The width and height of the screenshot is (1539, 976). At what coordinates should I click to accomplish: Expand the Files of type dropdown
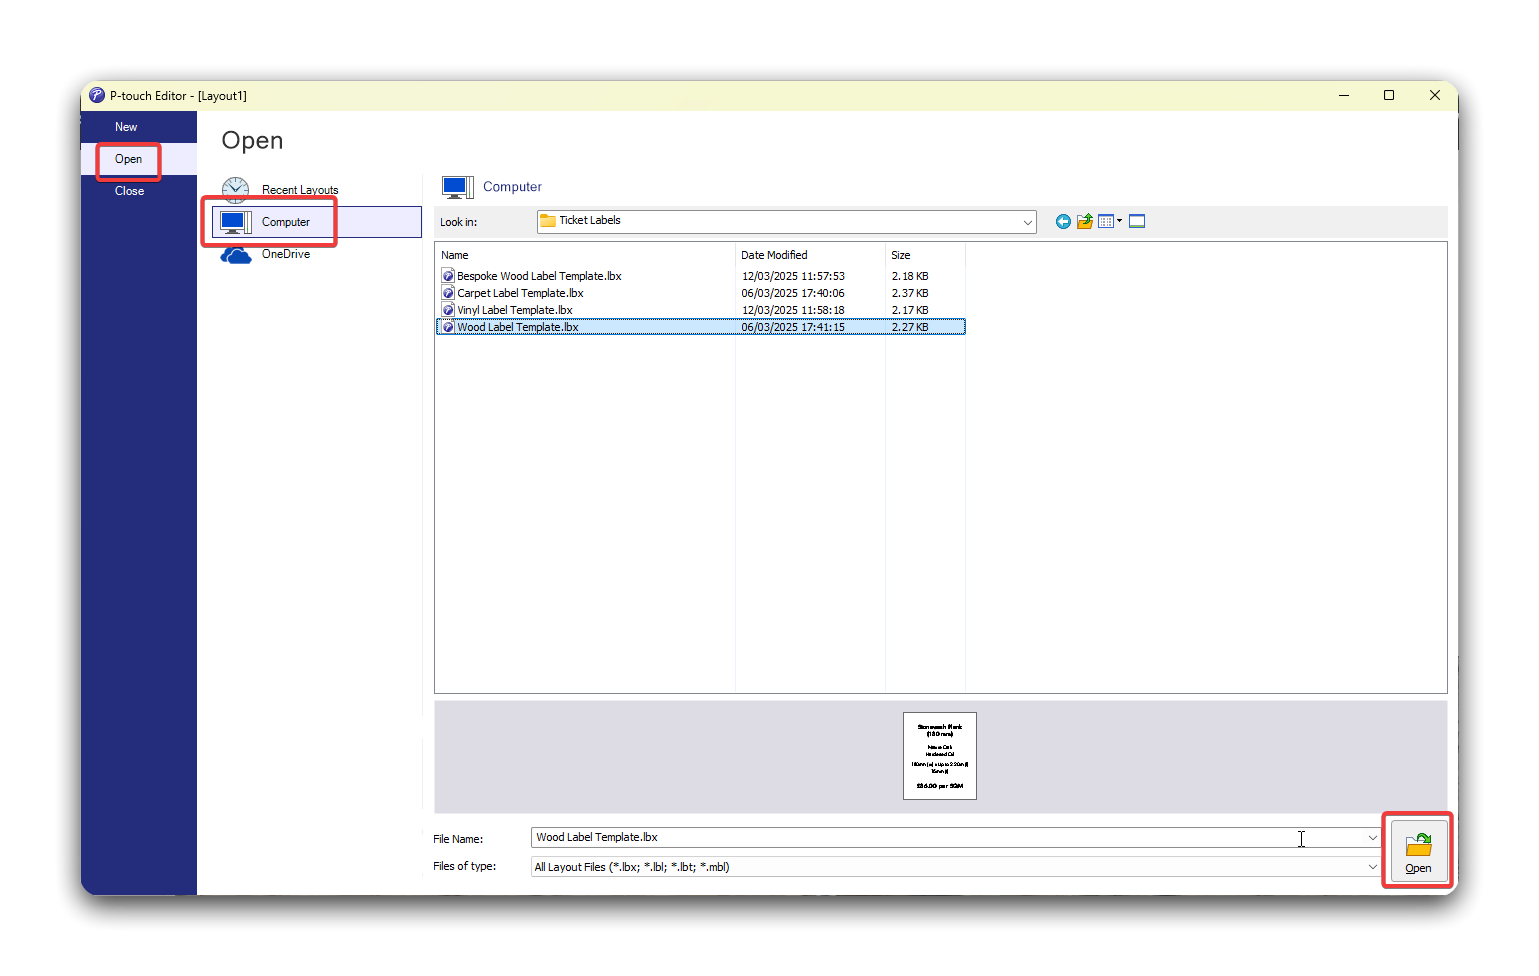point(1372,867)
